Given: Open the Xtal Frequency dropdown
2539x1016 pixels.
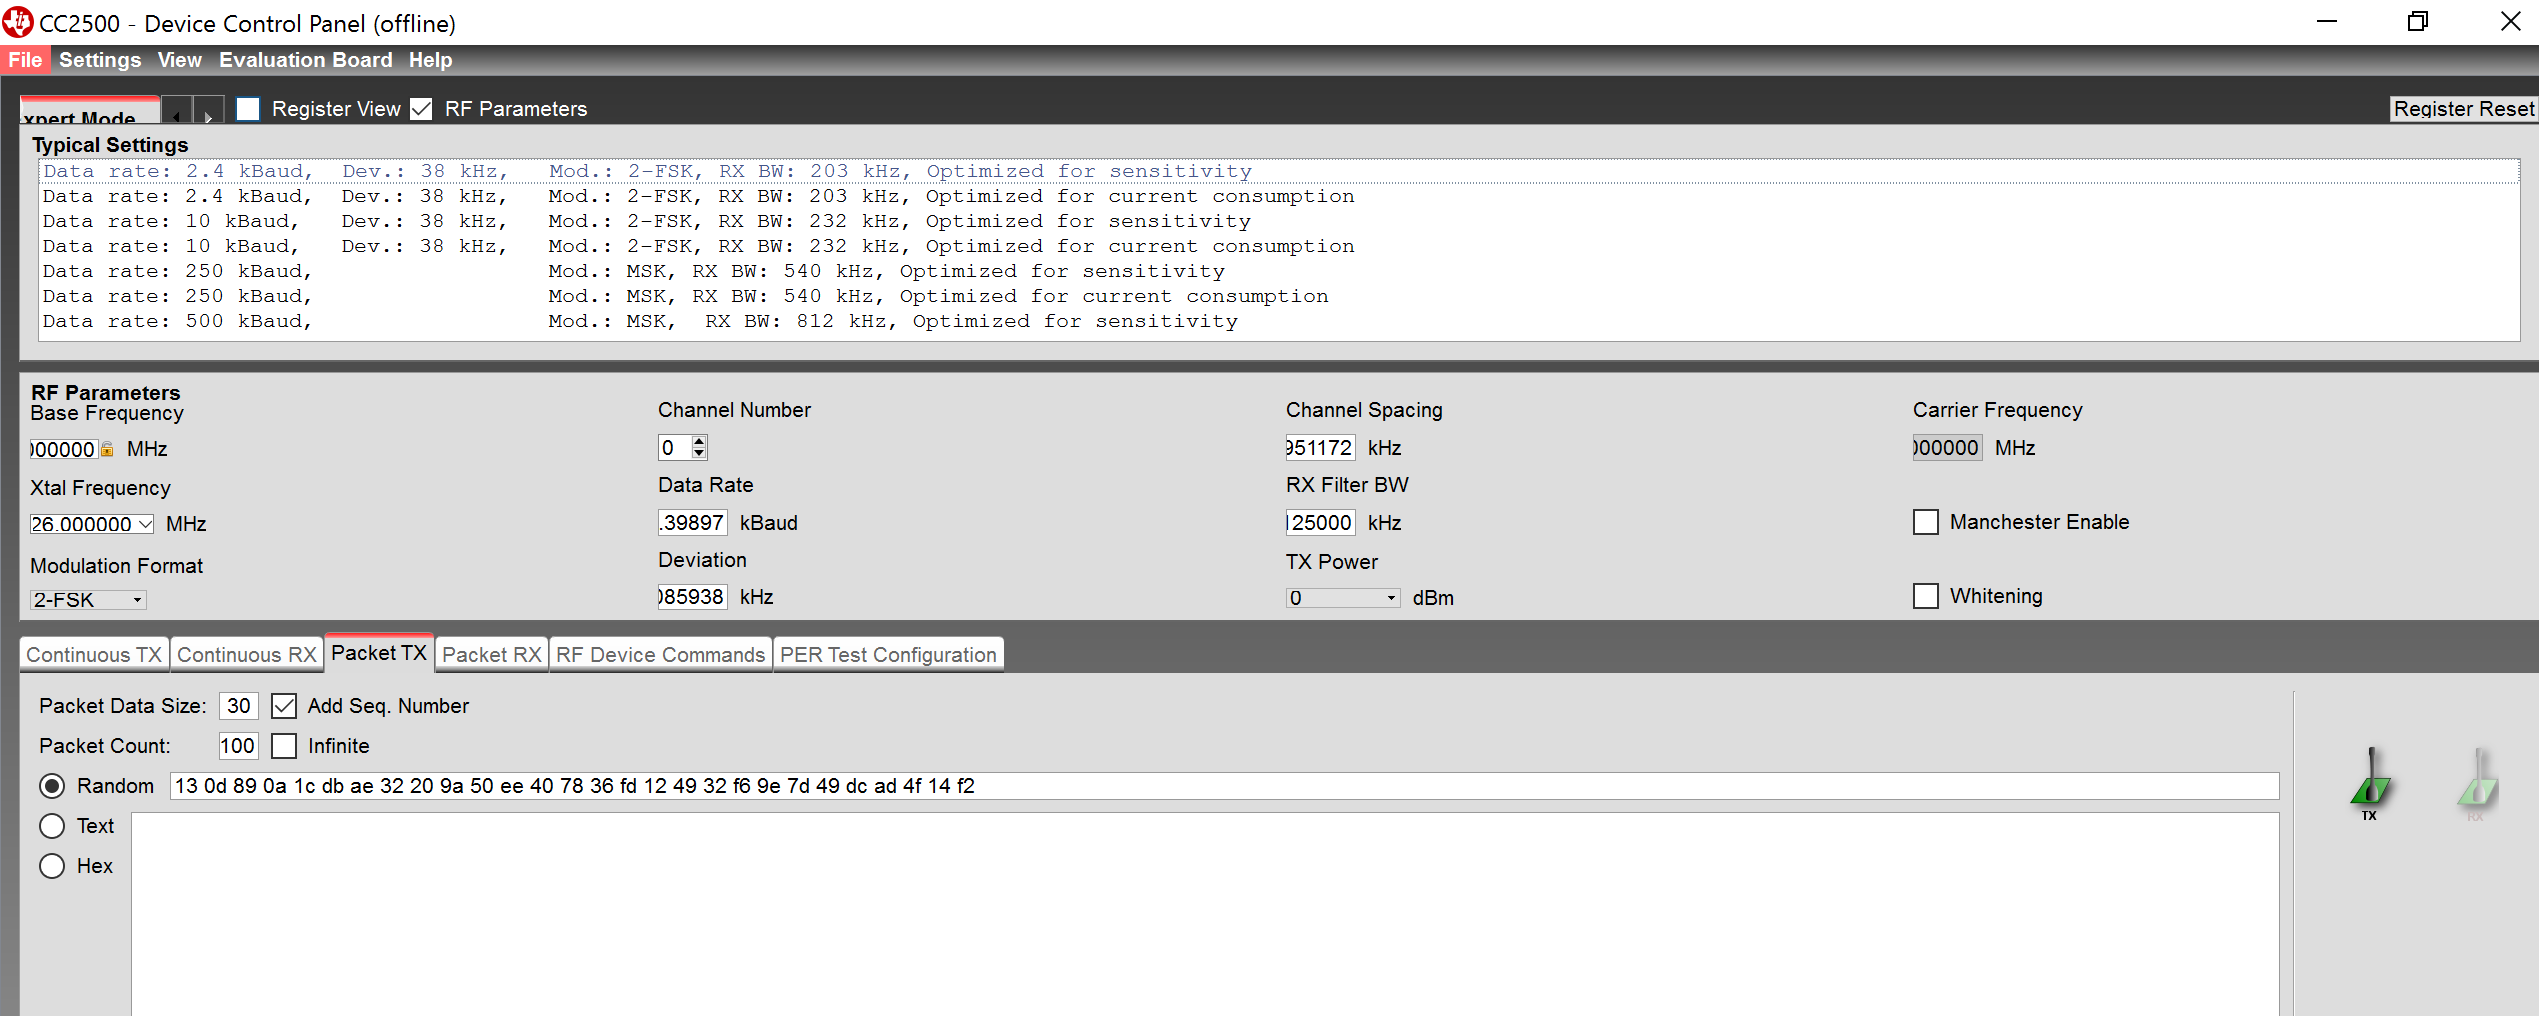Looking at the screenshot, I should coord(144,524).
